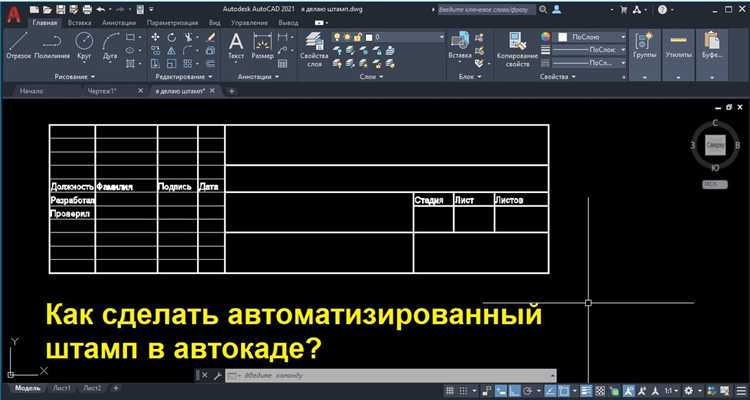Expand the Слои panel dropdown
The image size is (750, 400).
click(x=370, y=77)
